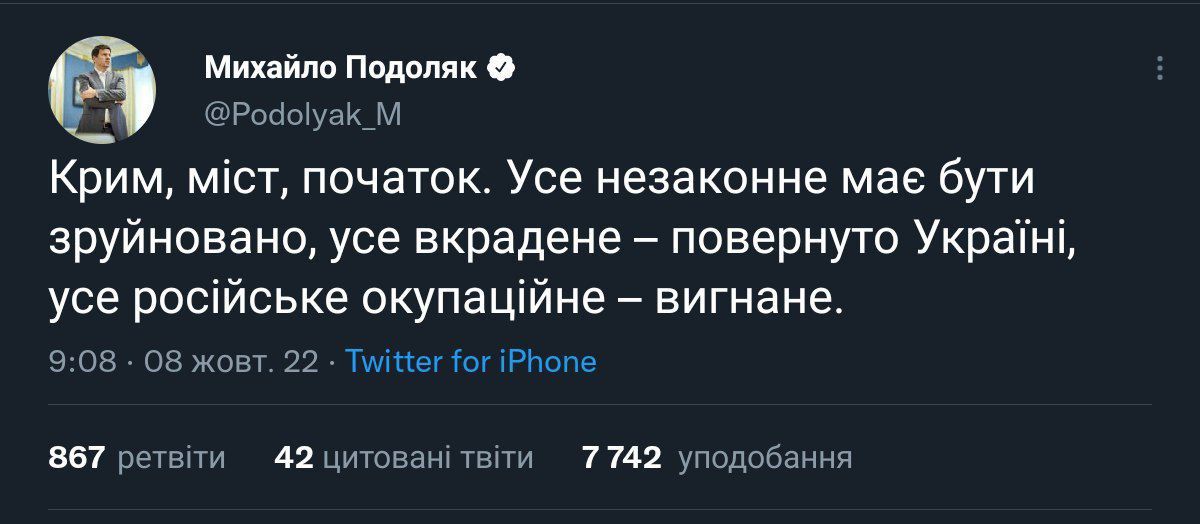Click the уподобання label text
This screenshot has width=1200, height=524.
point(765,458)
